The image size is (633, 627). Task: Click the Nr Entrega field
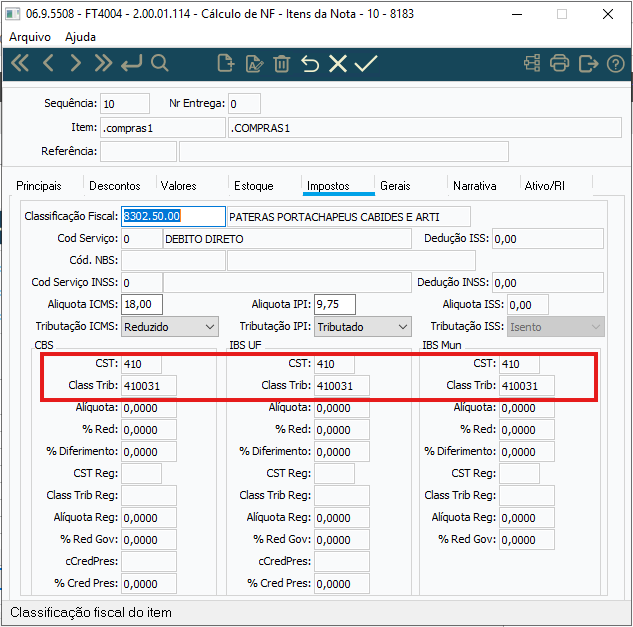tap(244, 104)
